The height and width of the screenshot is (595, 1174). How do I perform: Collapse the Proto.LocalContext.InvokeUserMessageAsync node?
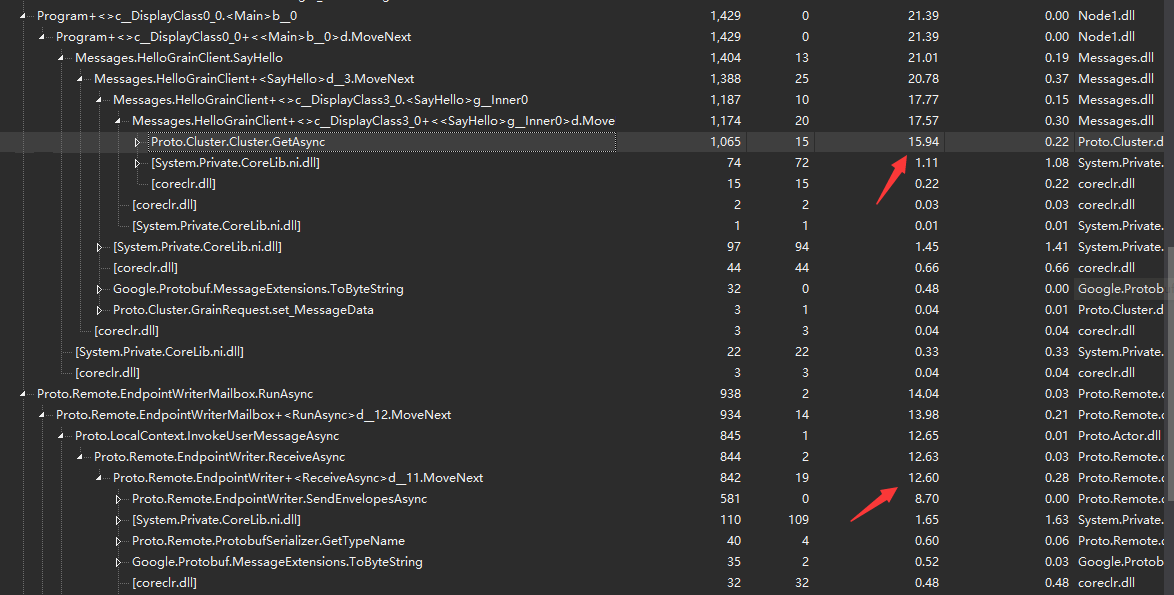point(61,435)
